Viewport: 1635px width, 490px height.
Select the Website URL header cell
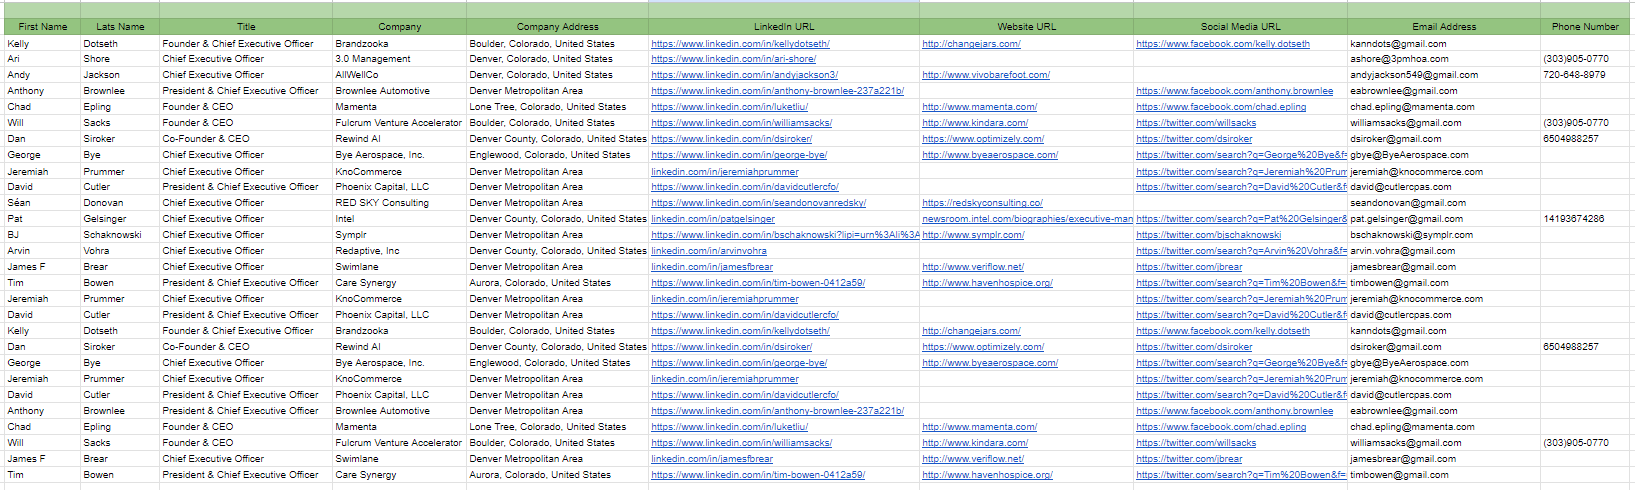point(1026,27)
